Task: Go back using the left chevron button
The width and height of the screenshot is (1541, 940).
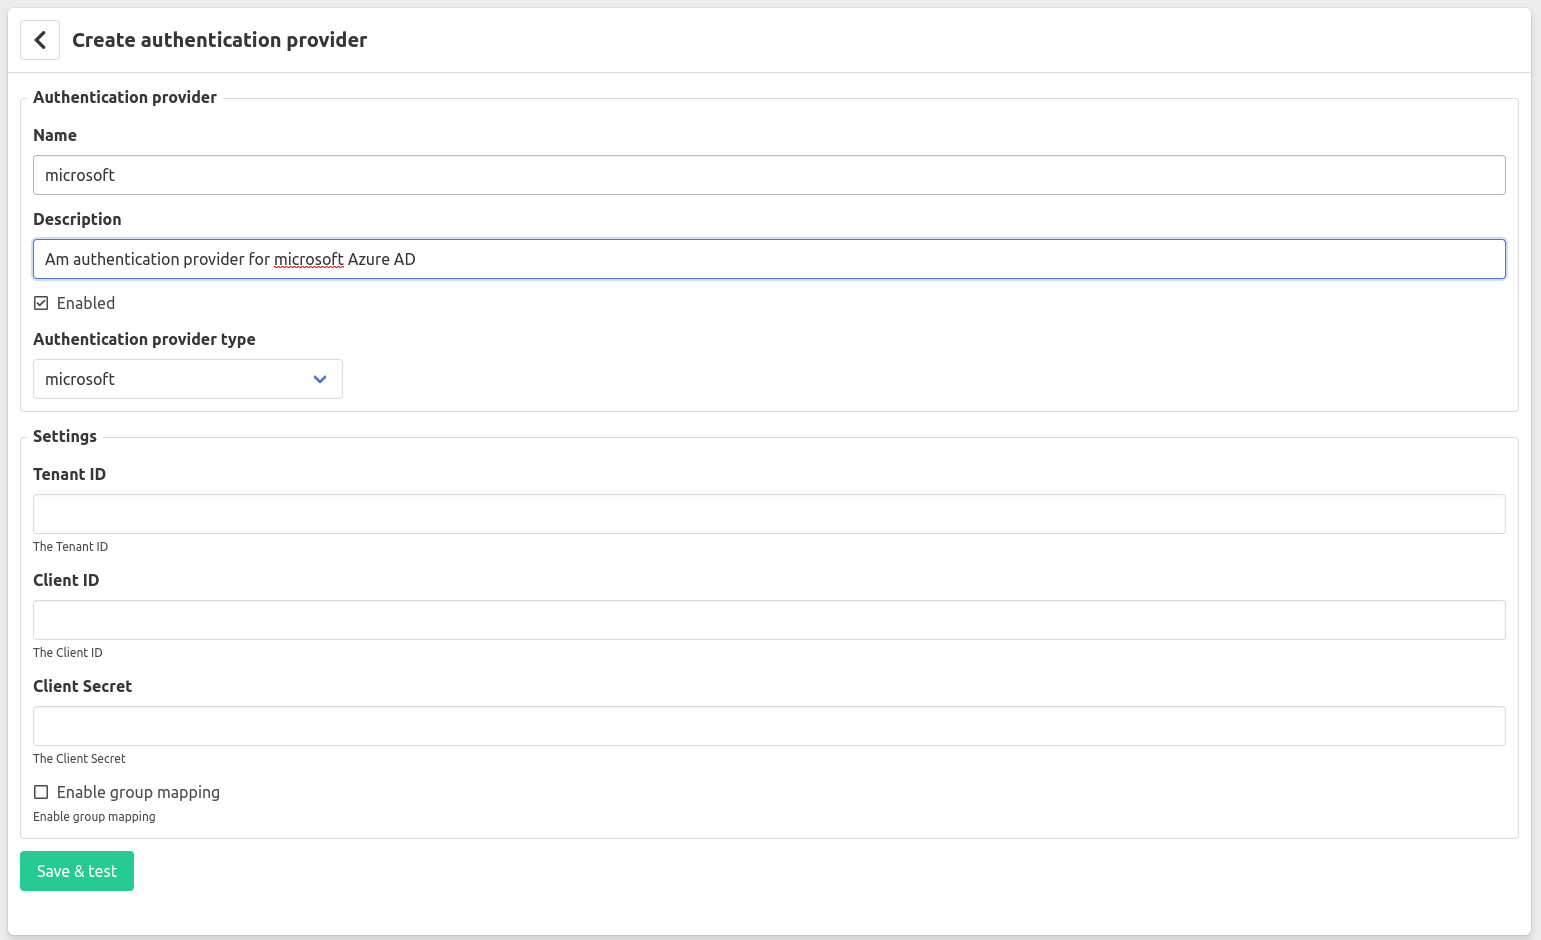Action: coord(40,40)
